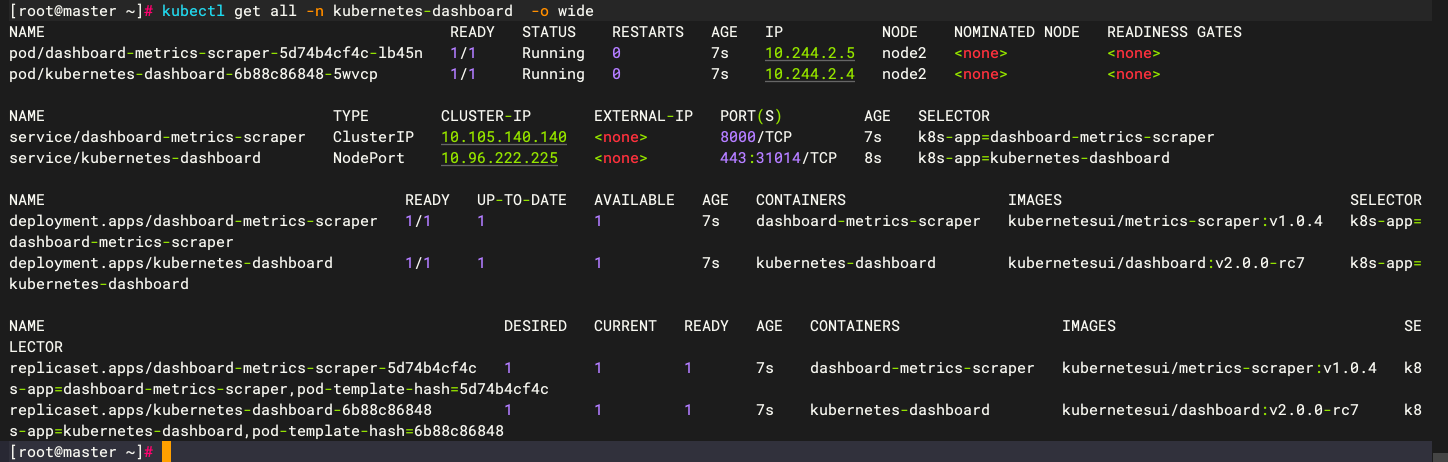Click the 'STATUS' column header
The width and height of the screenshot is (1448, 462).
(549, 32)
